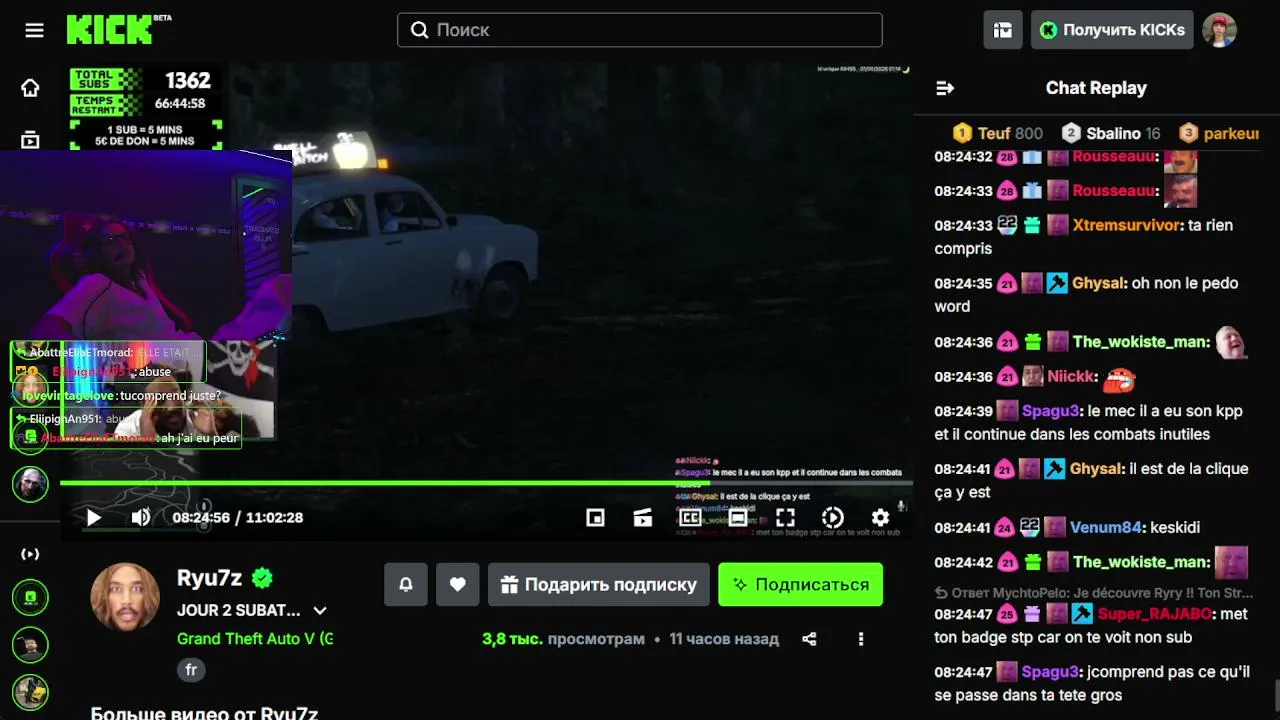This screenshot has width=1280, height=720.
Task: Open the player settings gear
Action: click(880, 517)
